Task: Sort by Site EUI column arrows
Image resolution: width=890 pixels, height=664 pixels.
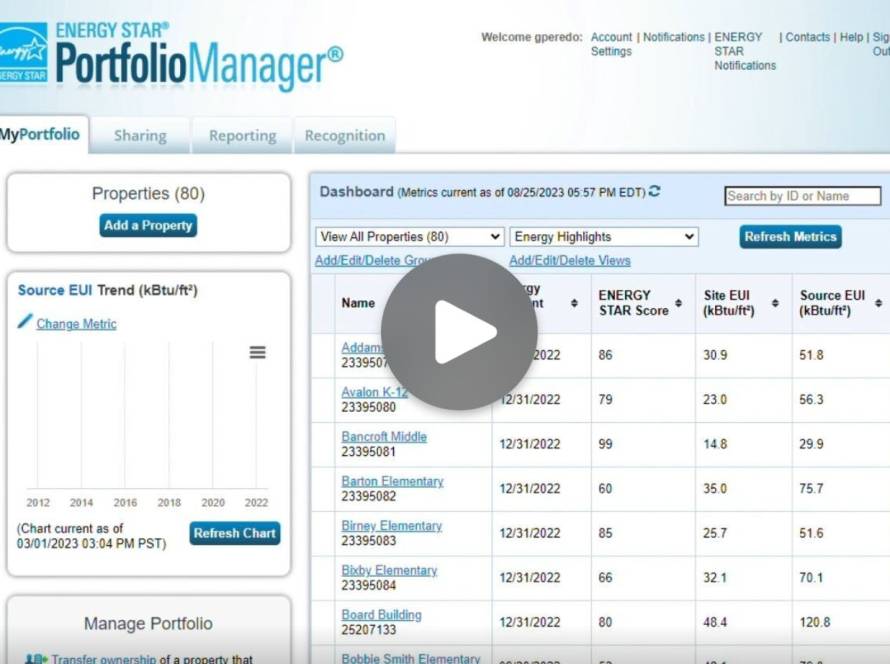Action: [775, 303]
